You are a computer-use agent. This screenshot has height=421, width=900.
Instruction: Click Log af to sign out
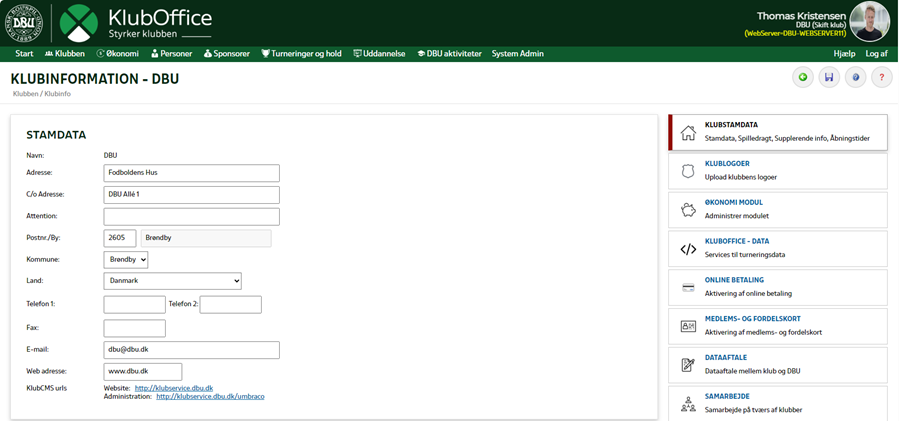click(x=876, y=53)
